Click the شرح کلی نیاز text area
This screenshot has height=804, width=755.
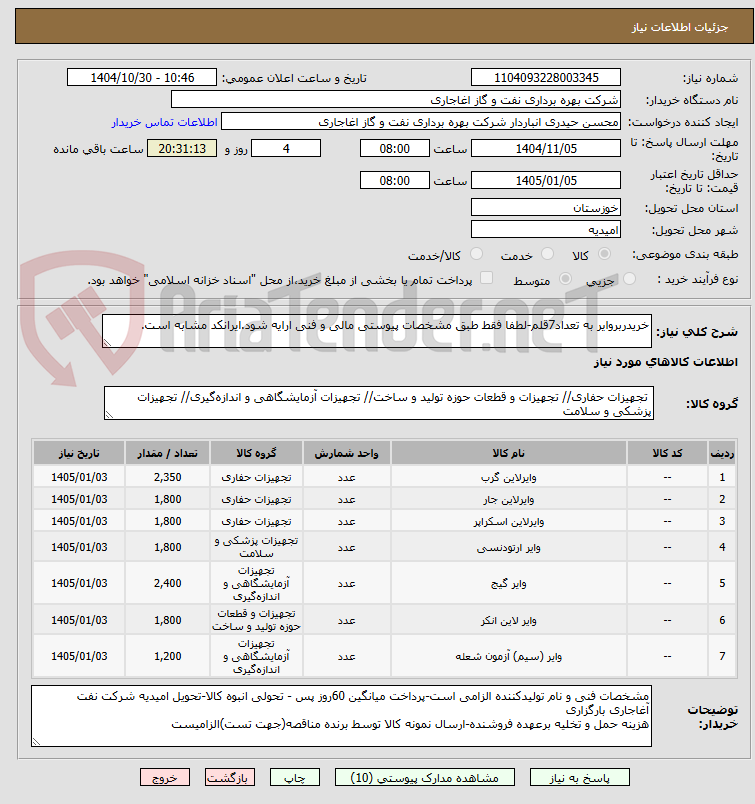tap(377, 331)
